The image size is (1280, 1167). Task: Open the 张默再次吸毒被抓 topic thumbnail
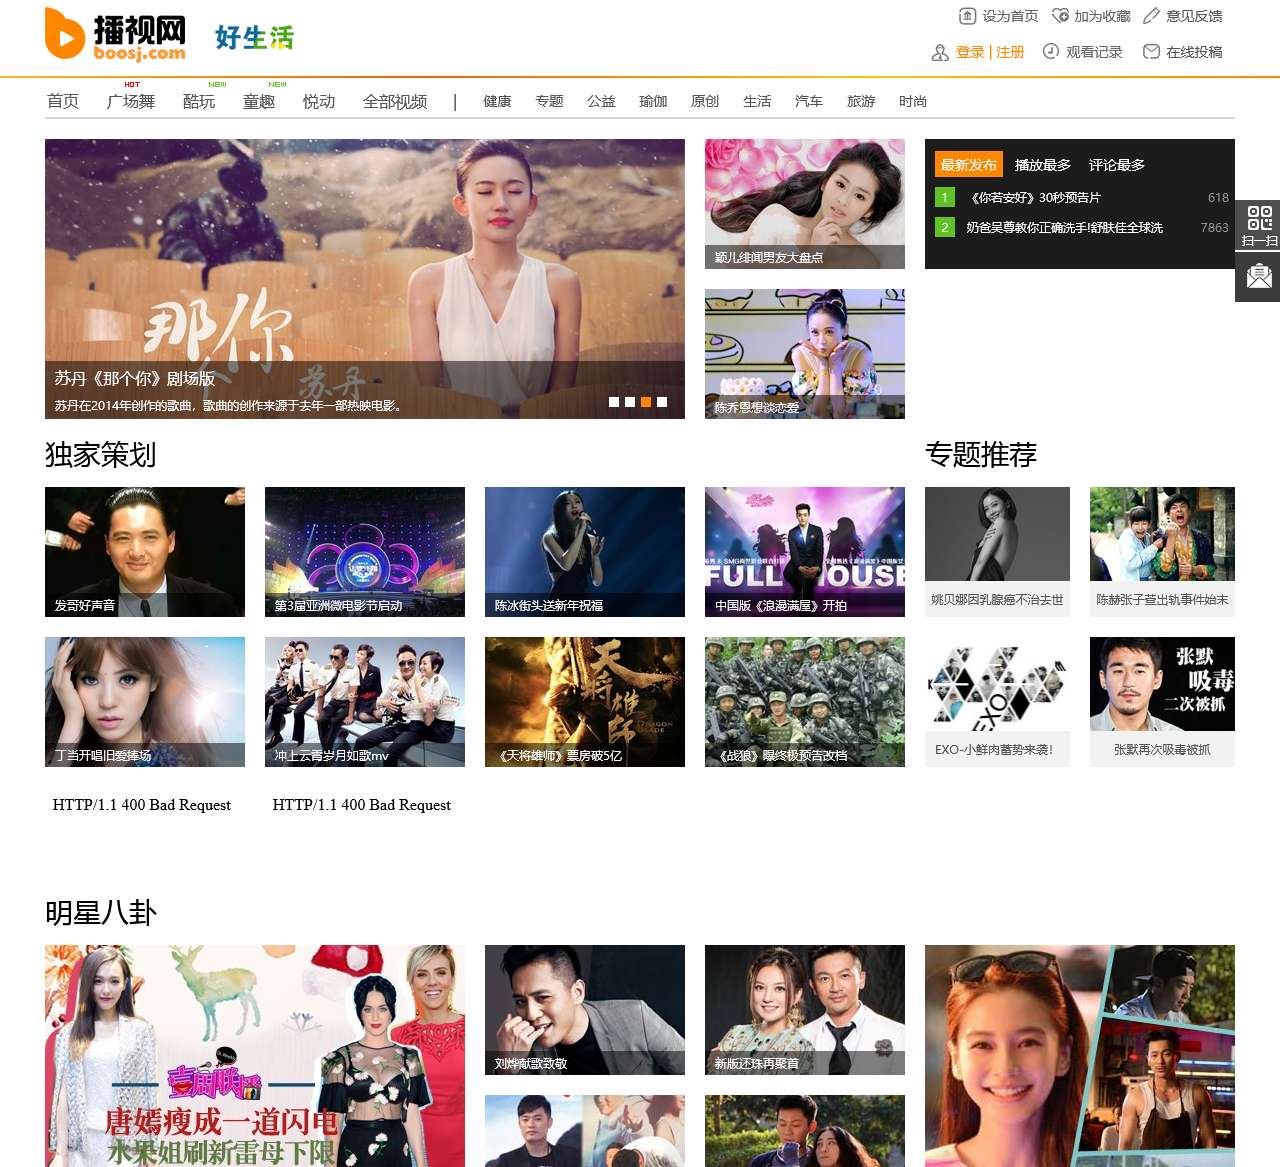[x=1162, y=701]
